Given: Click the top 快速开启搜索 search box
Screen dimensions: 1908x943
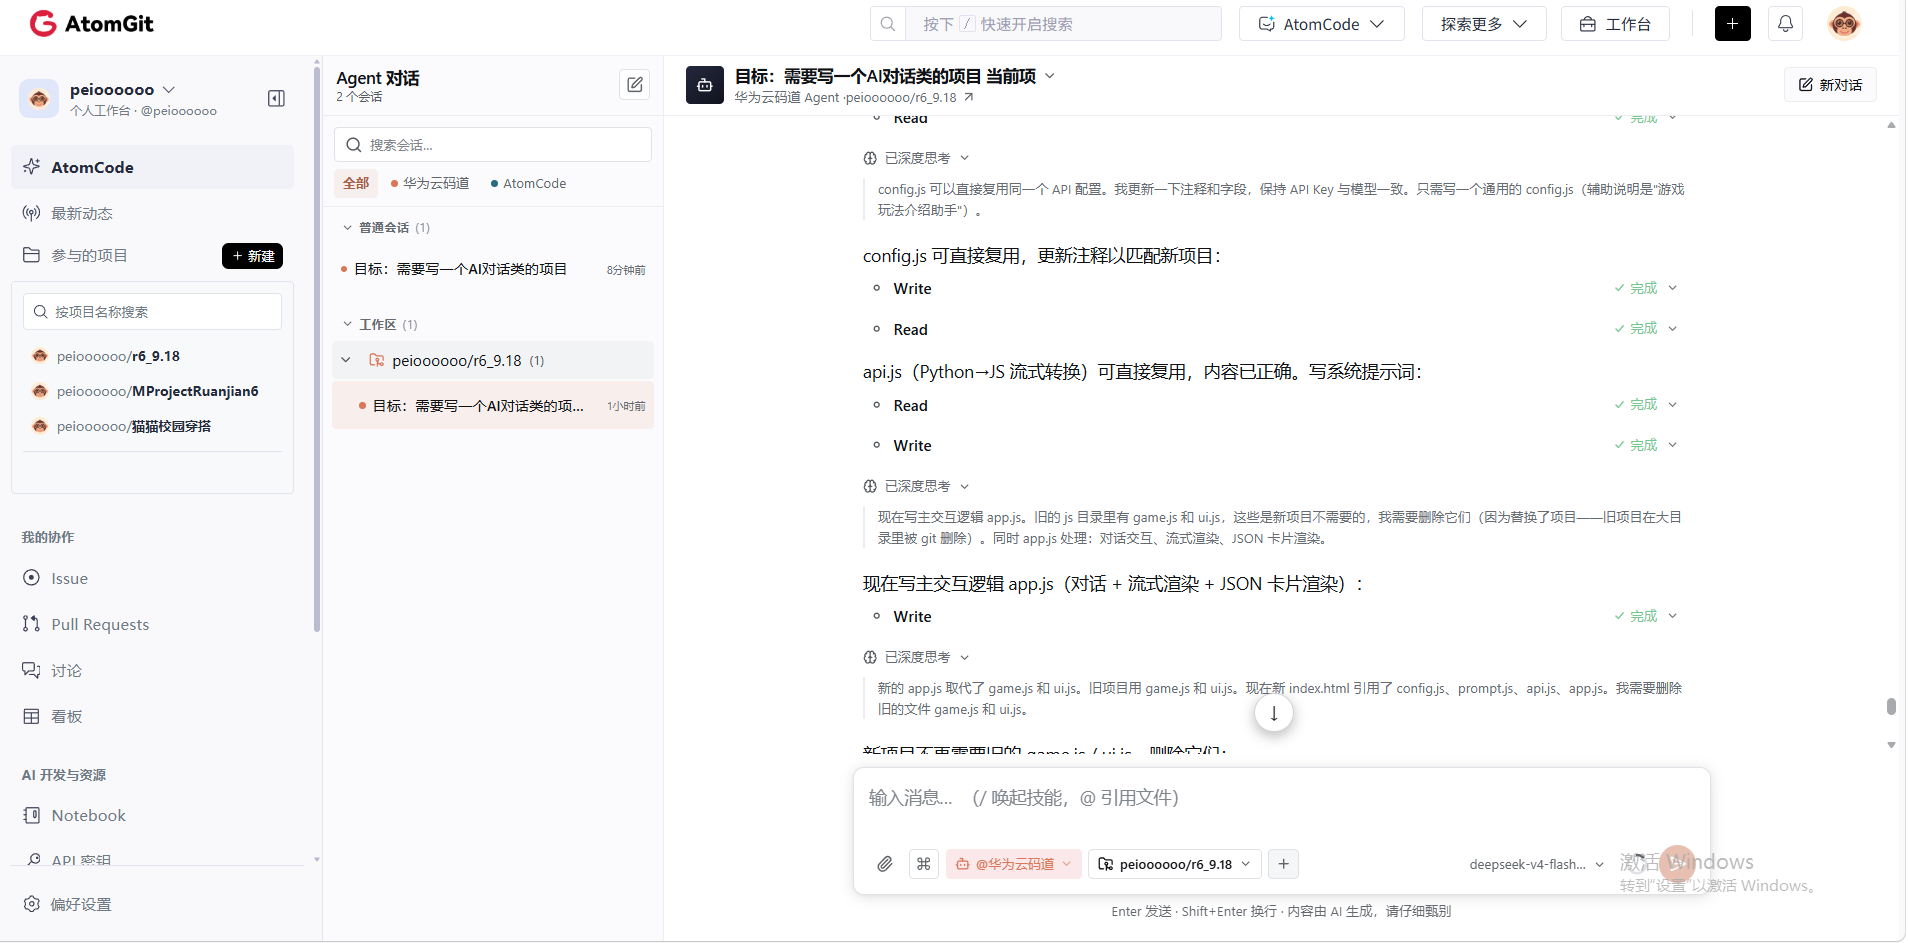Looking at the screenshot, I should tap(1063, 24).
